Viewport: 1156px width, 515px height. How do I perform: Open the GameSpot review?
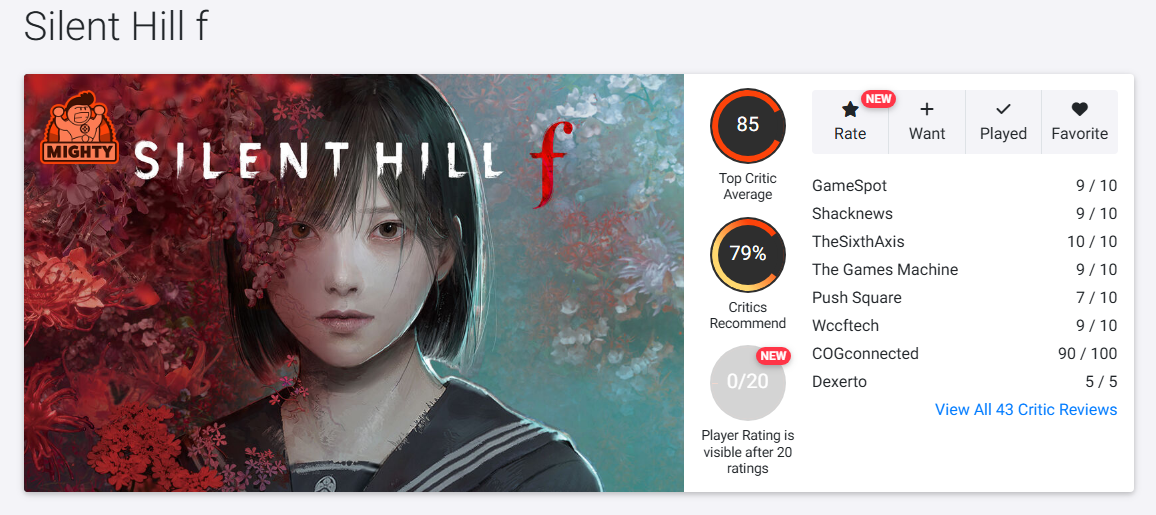tap(964, 186)
